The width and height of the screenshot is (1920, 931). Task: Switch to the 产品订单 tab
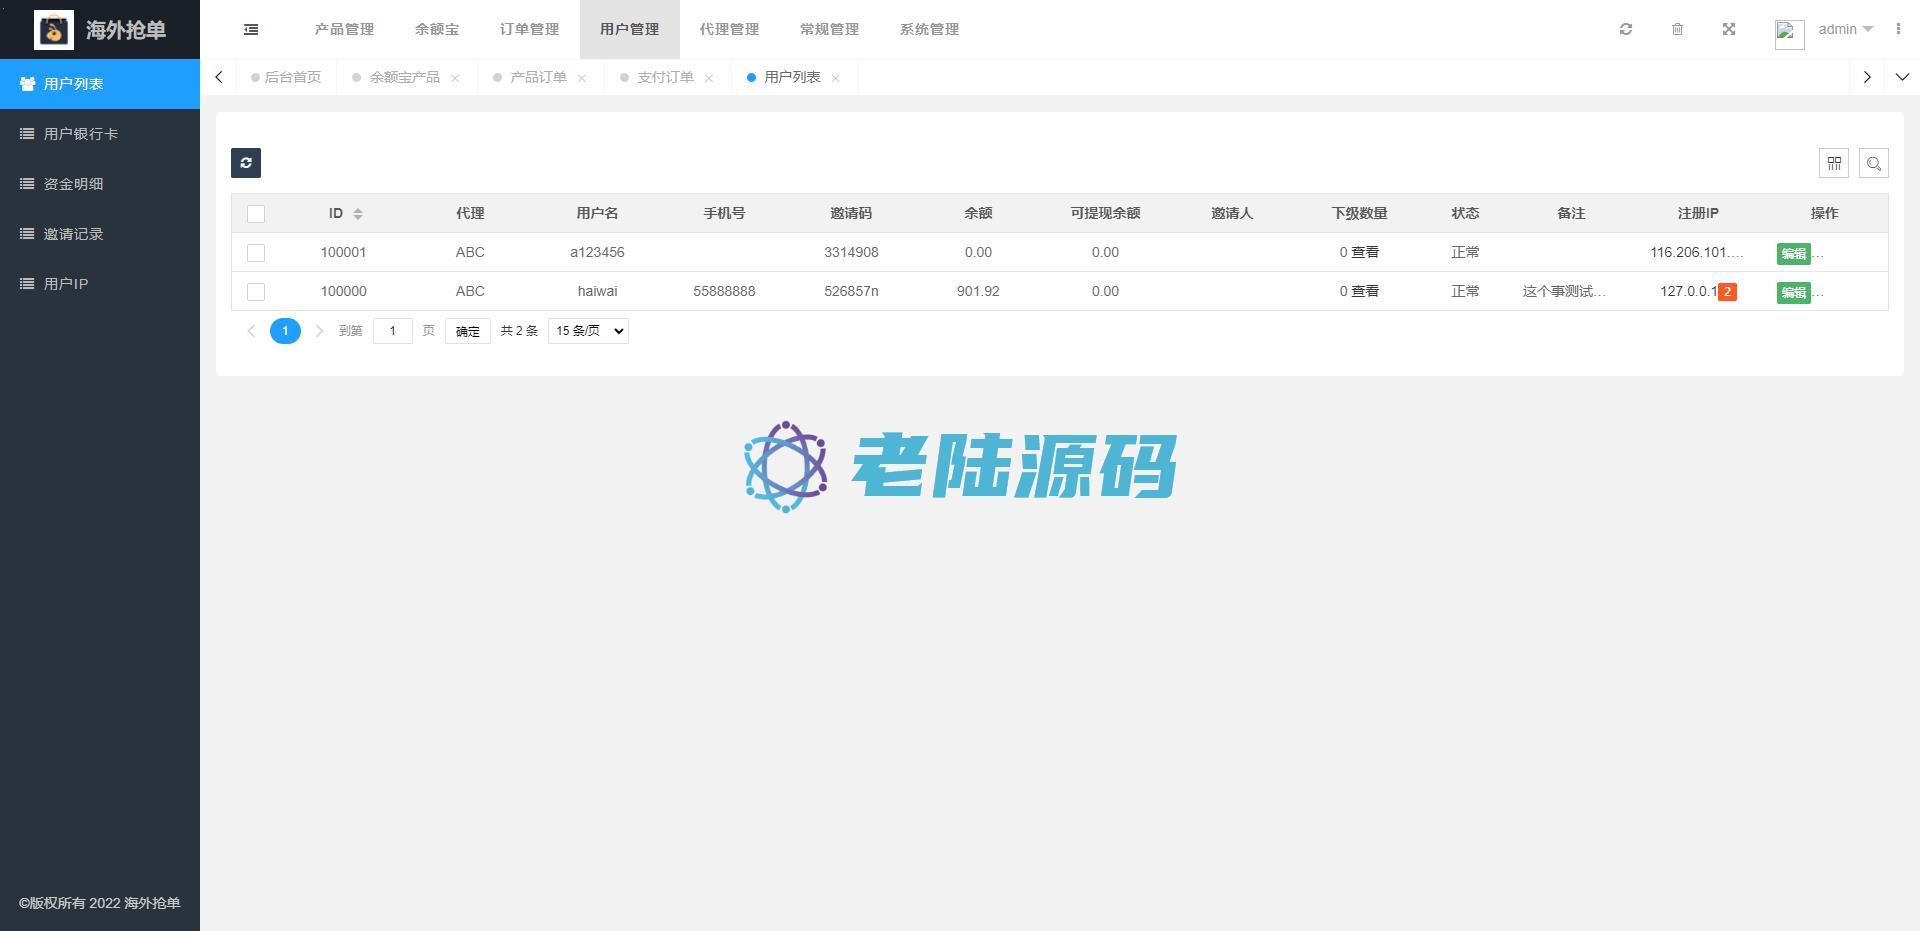point(538,77)
